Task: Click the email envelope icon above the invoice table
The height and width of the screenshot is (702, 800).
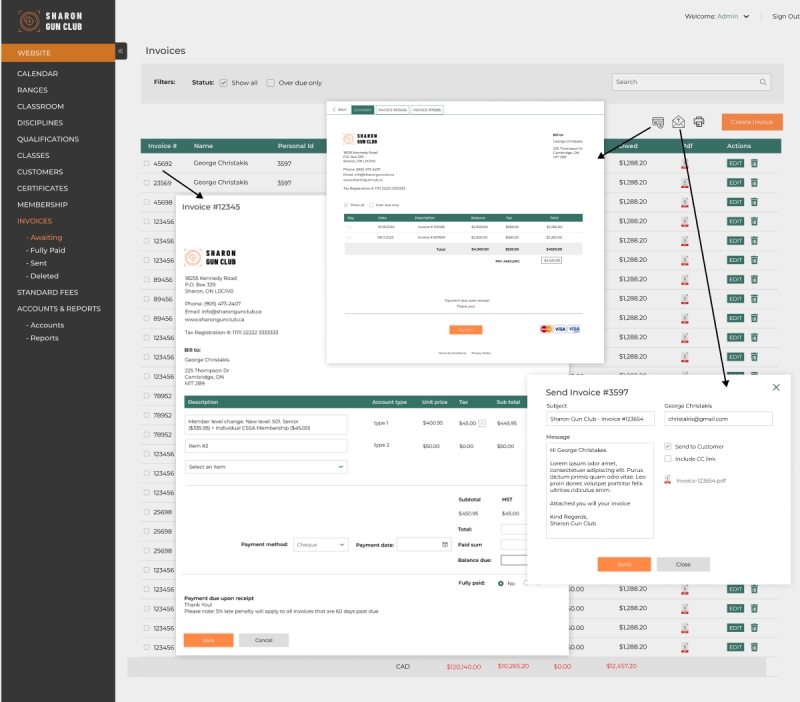Action: 678,122
